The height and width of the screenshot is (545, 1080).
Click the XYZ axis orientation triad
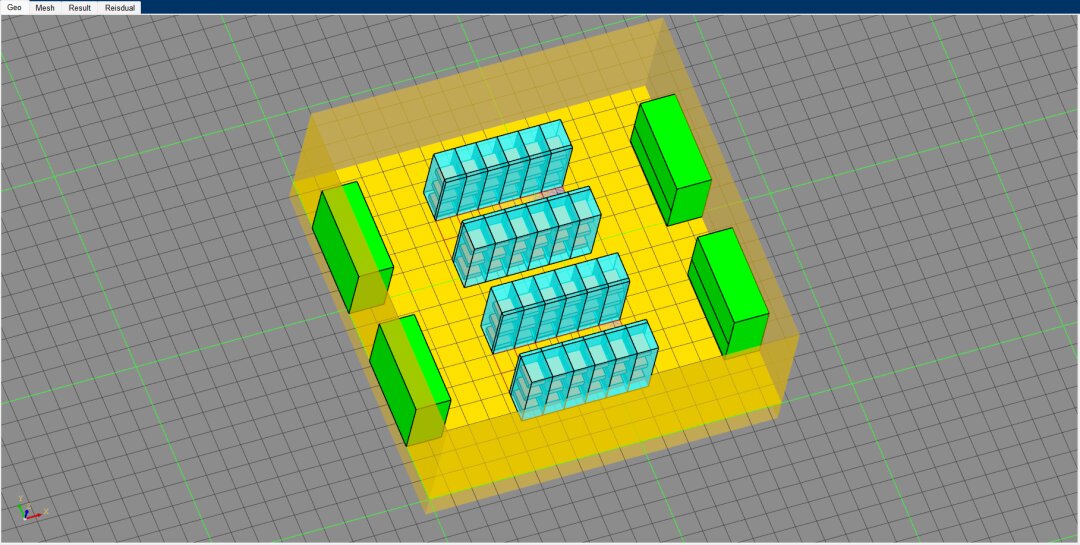coord(31,508)
